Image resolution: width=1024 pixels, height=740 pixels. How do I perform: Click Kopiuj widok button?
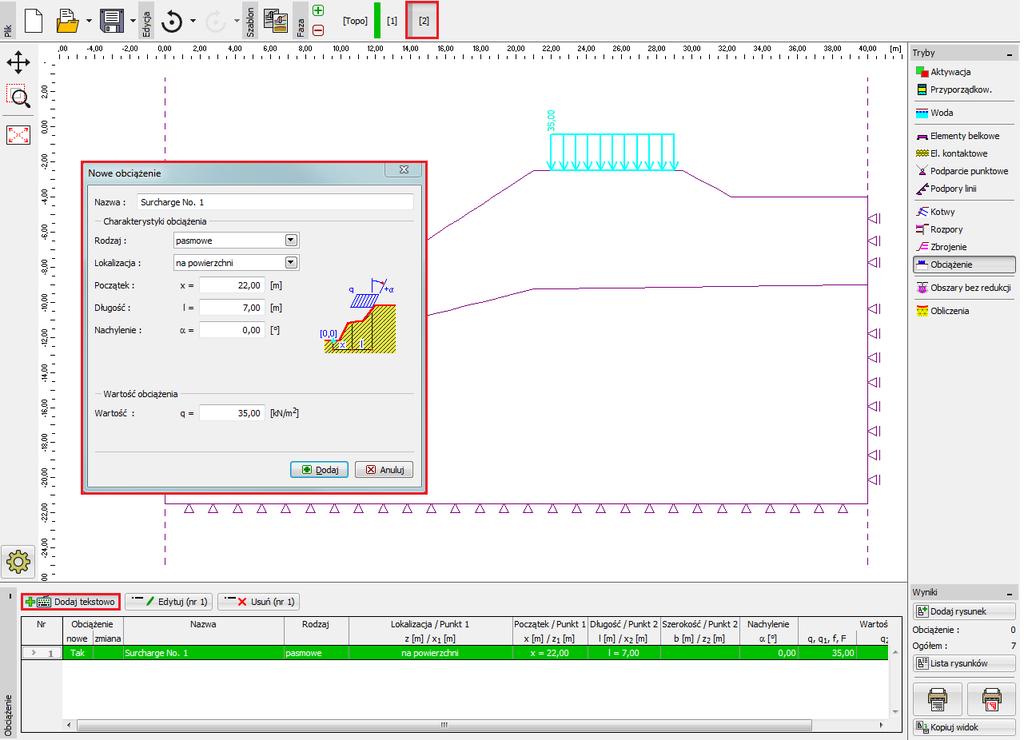pos(964,727)
